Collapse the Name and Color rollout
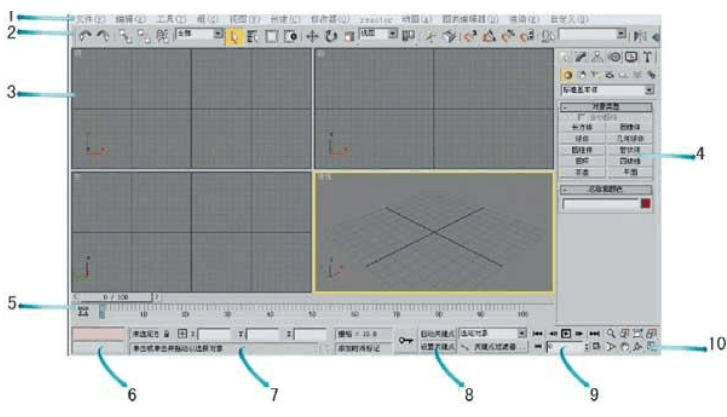727x417 pixels. [x=606, y=189]
